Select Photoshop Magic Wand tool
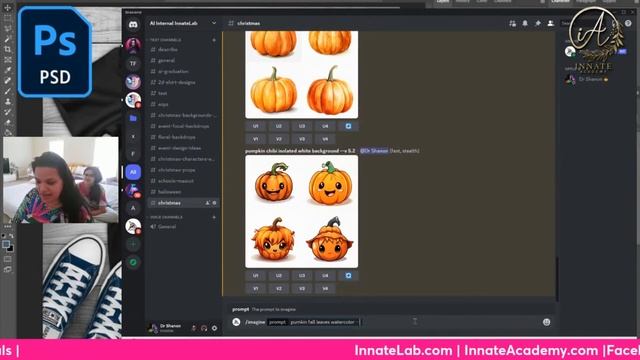The image size is (640, 360). pos(7,39)
